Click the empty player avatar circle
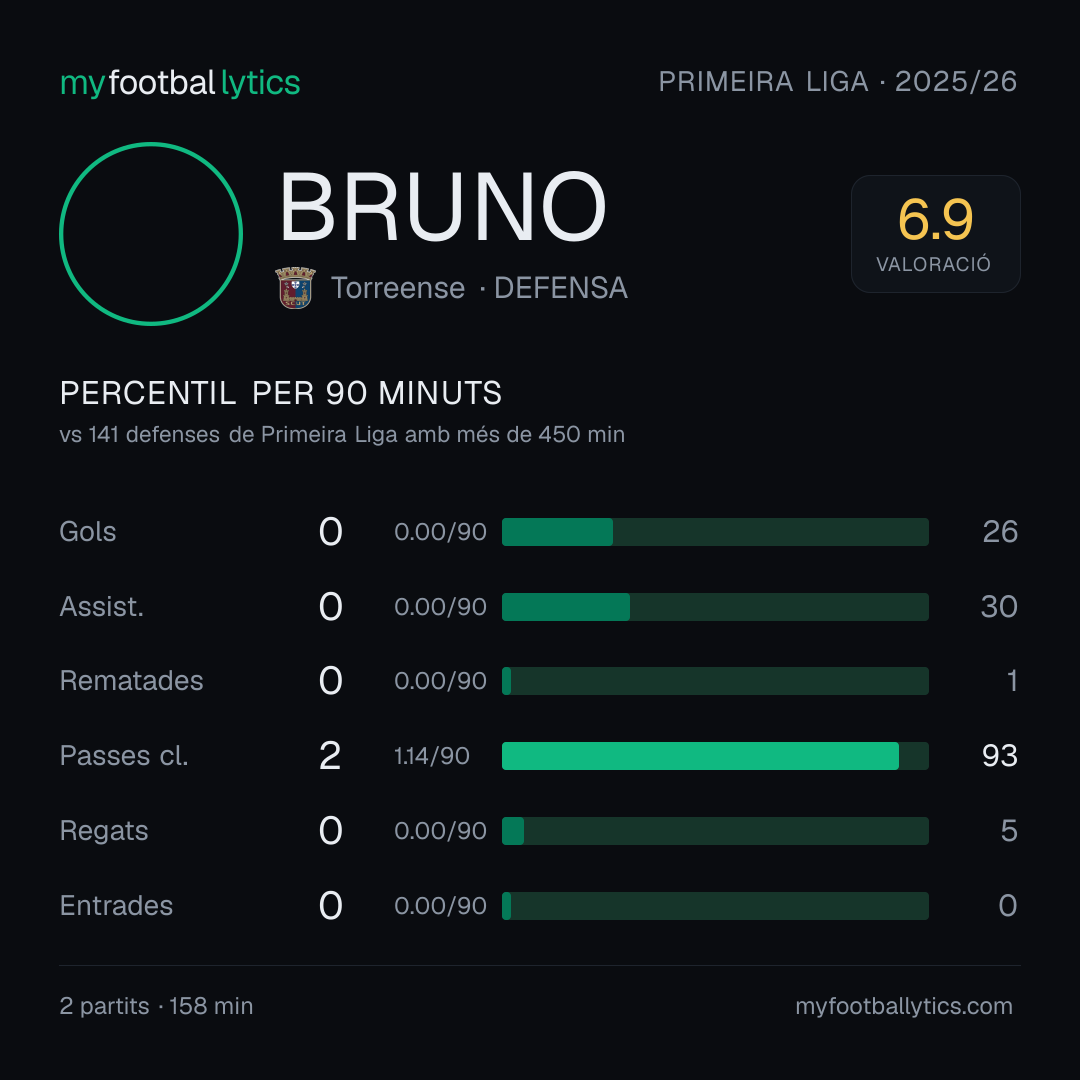Viewport: 1080px width, 1080px height. coord(151,233)
